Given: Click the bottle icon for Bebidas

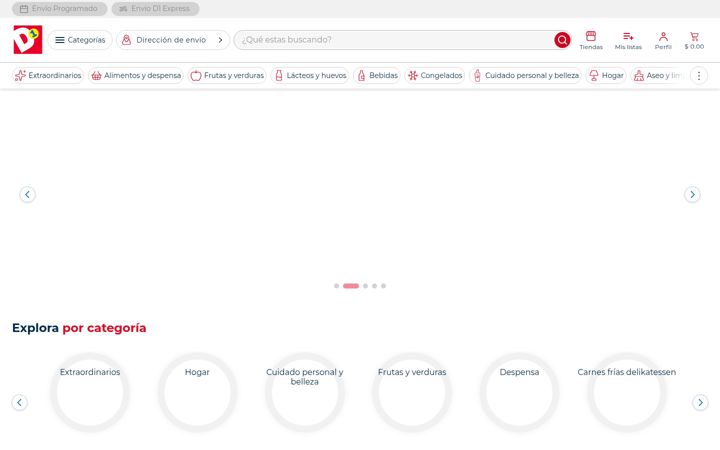Looking at the screenshot, I should click(x=361, y=75).
